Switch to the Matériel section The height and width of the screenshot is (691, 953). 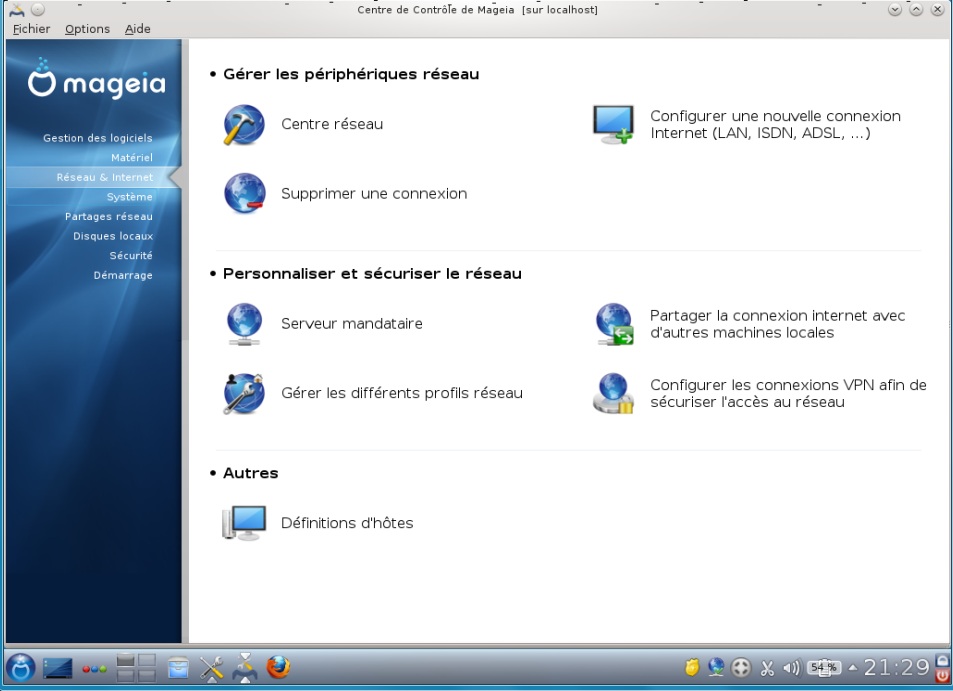click(x=132, y=157)
